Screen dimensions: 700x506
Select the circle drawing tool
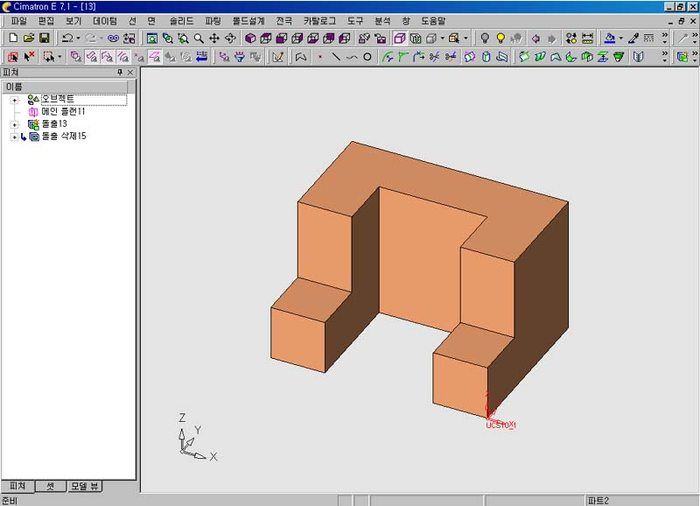pos(367,57)
